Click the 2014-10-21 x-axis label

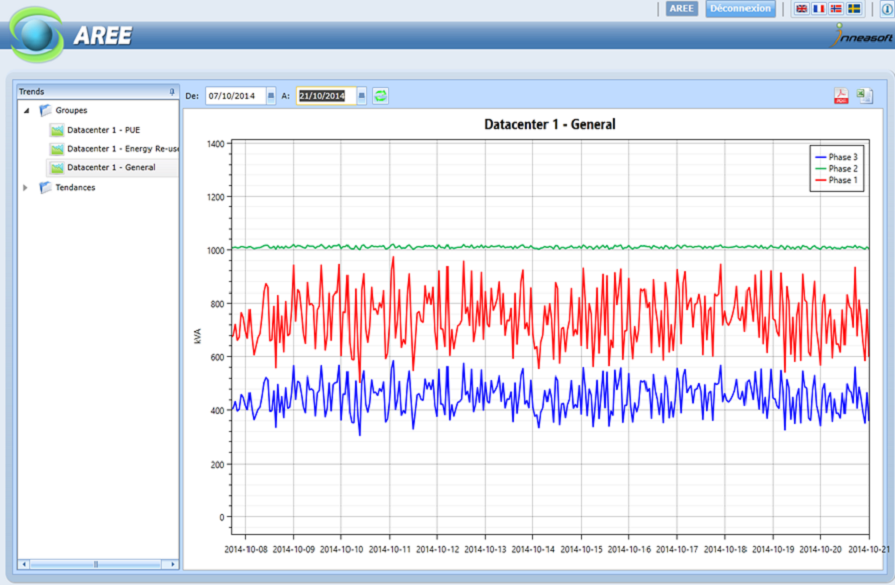[x=869, y=550]
